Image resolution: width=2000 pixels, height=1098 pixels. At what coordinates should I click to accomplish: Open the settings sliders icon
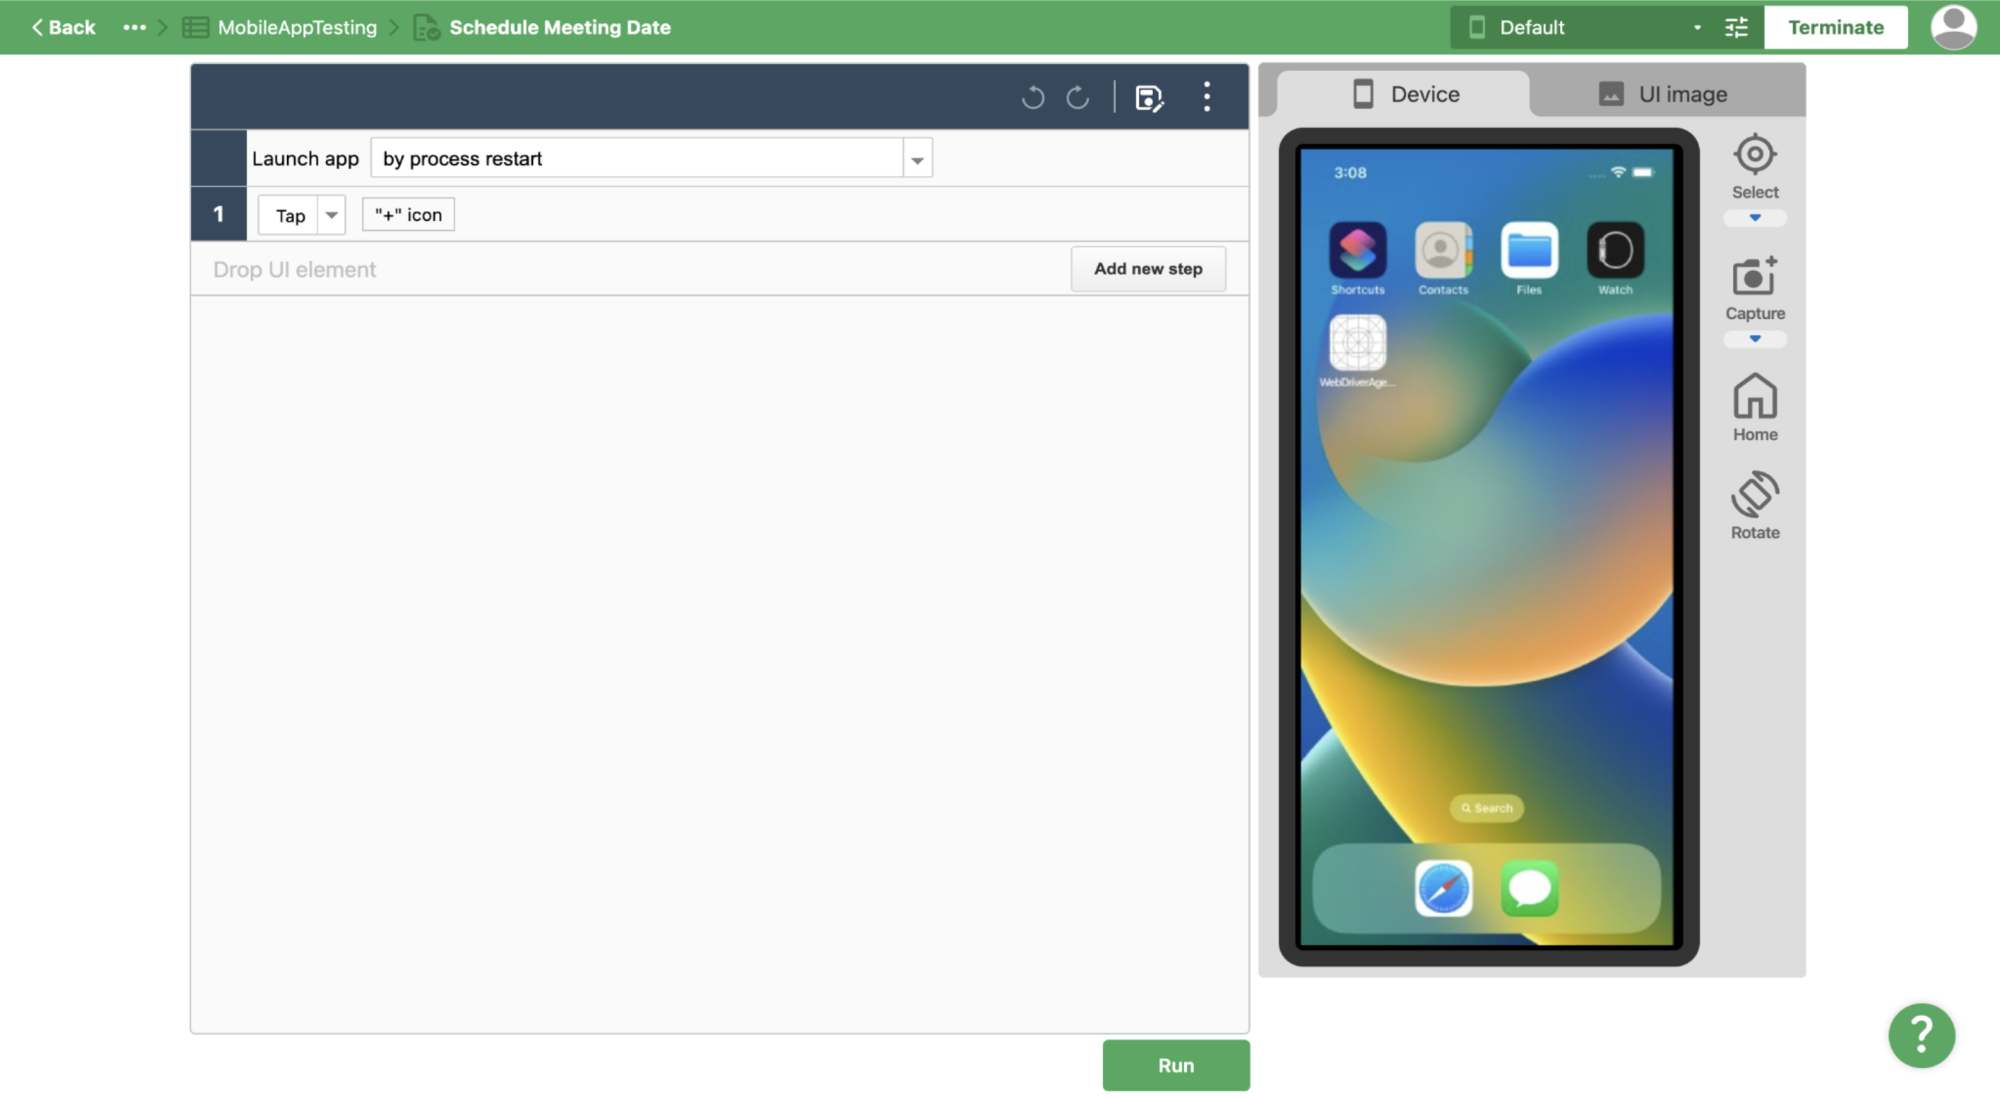pyautogui.click(x=1737, y=27)
